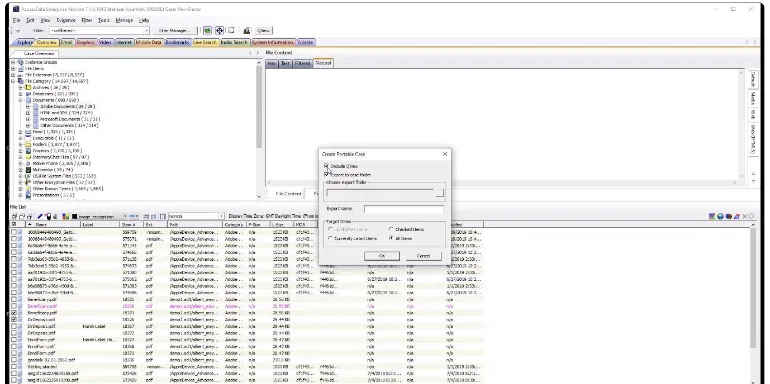Switch to the Overview tab
The width and height of the screenshot is (770, 384).
tap(47, 43)
